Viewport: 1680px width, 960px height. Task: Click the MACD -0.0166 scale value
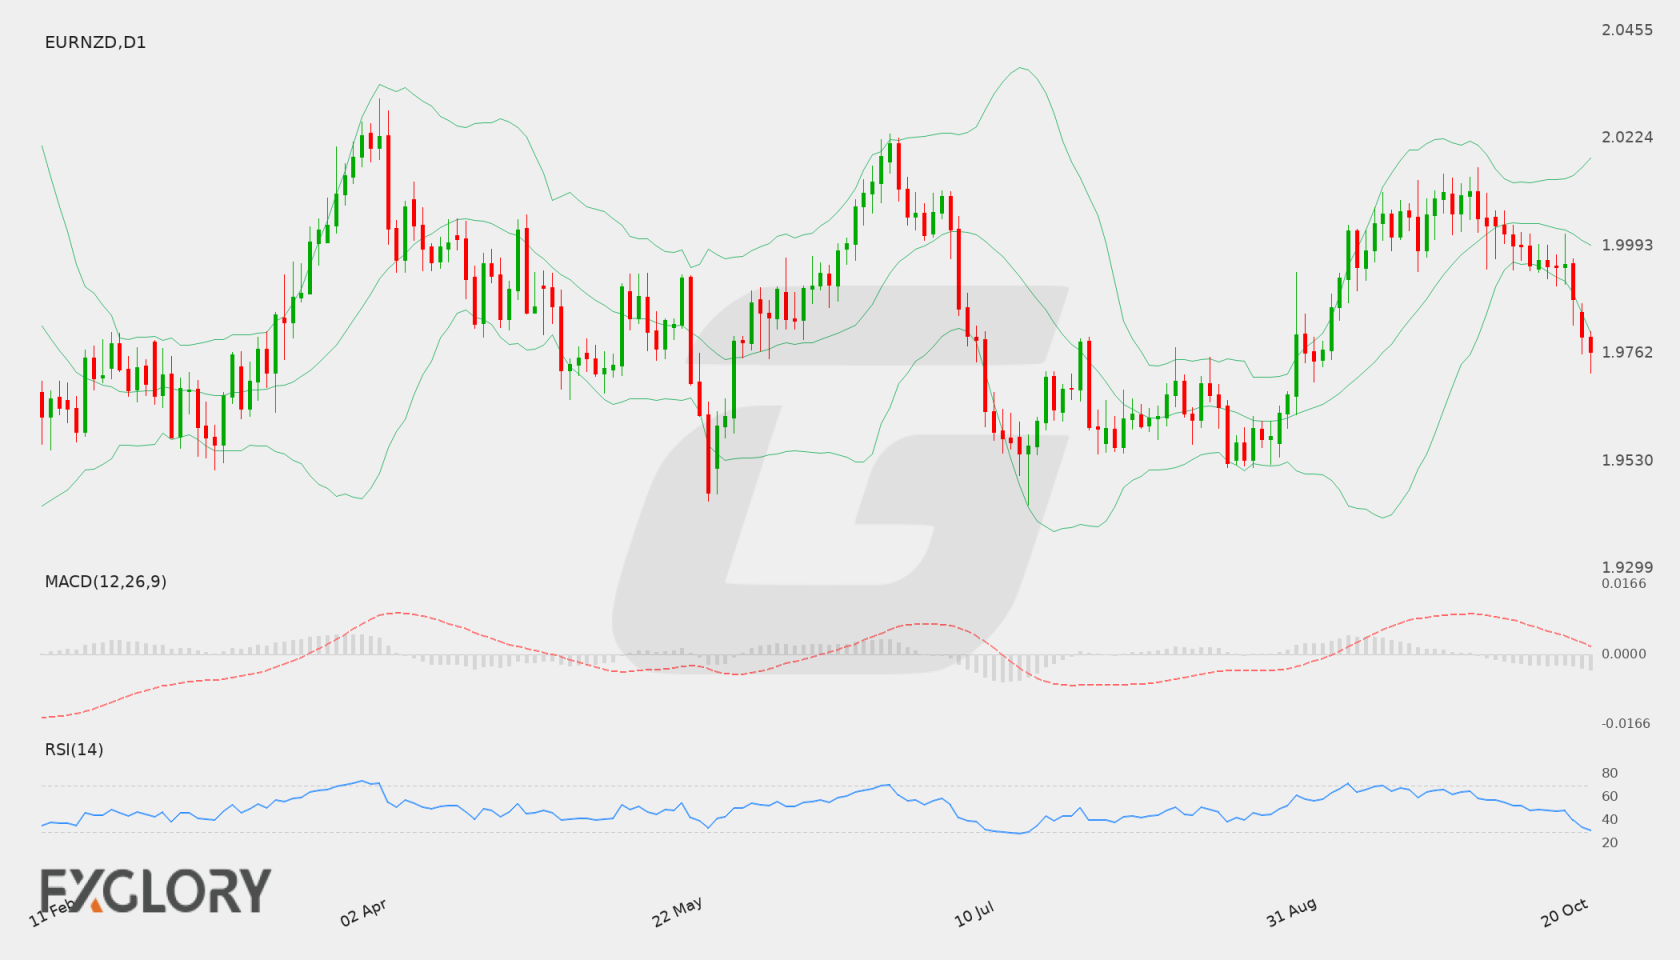[x=1624, y=723]
